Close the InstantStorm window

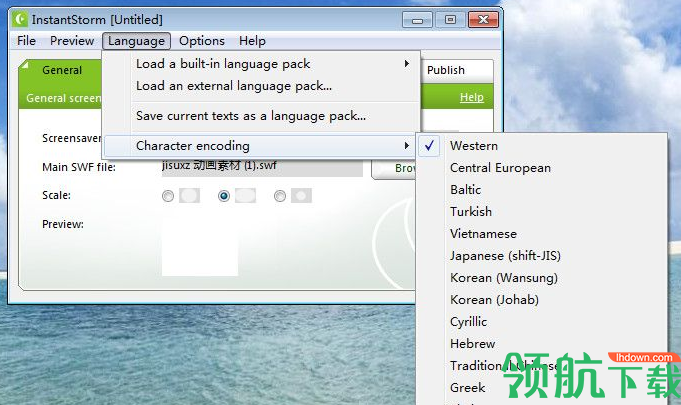pos(483,20)
